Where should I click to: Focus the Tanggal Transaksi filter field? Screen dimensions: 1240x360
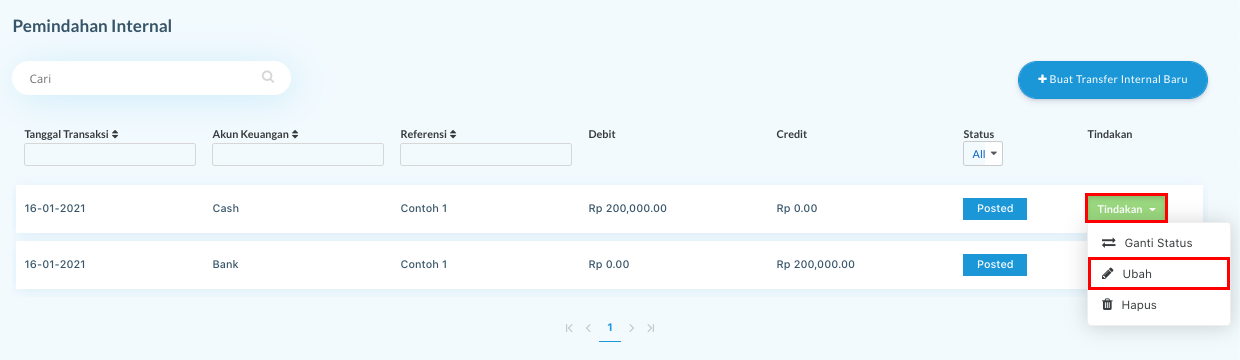[x=110, y=154]
